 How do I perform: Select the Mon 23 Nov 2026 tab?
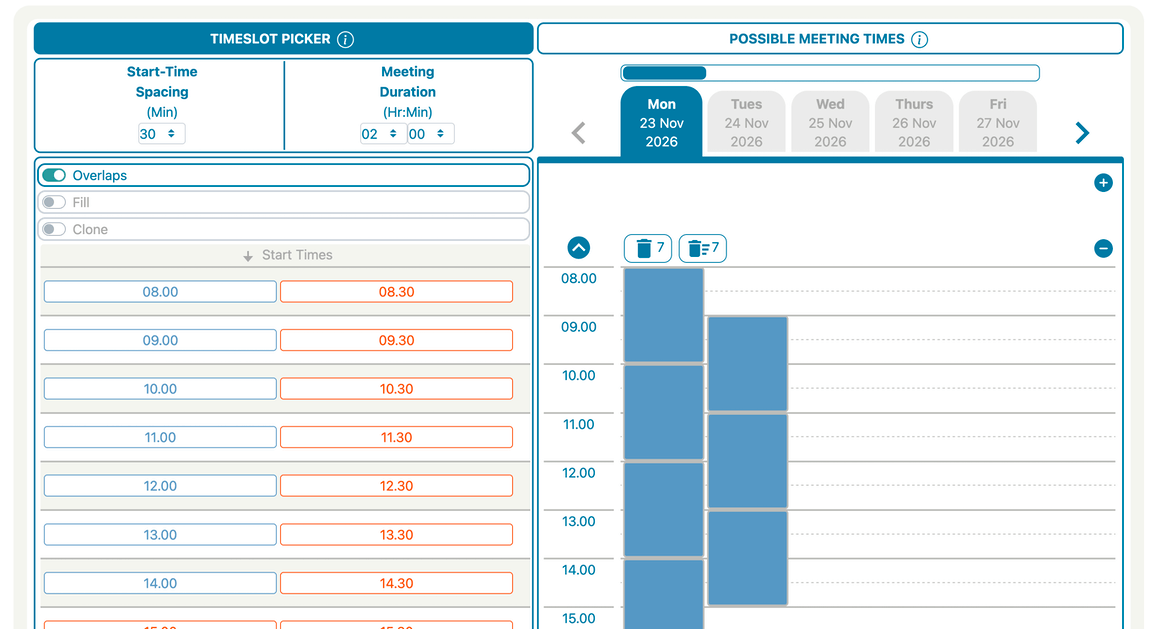(662, 122)
